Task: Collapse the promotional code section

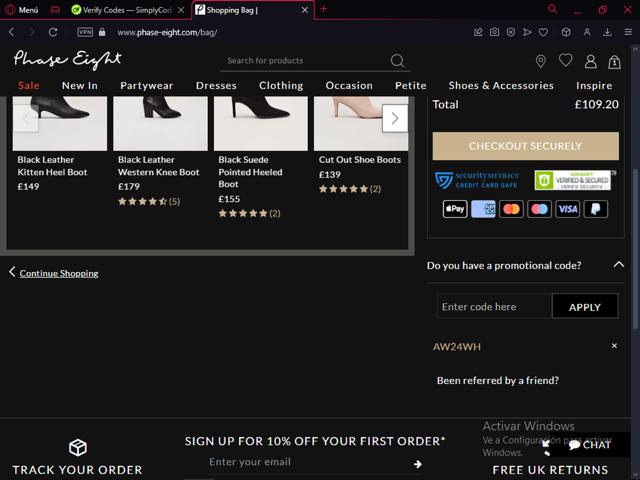Action: [x=619, y=264]
